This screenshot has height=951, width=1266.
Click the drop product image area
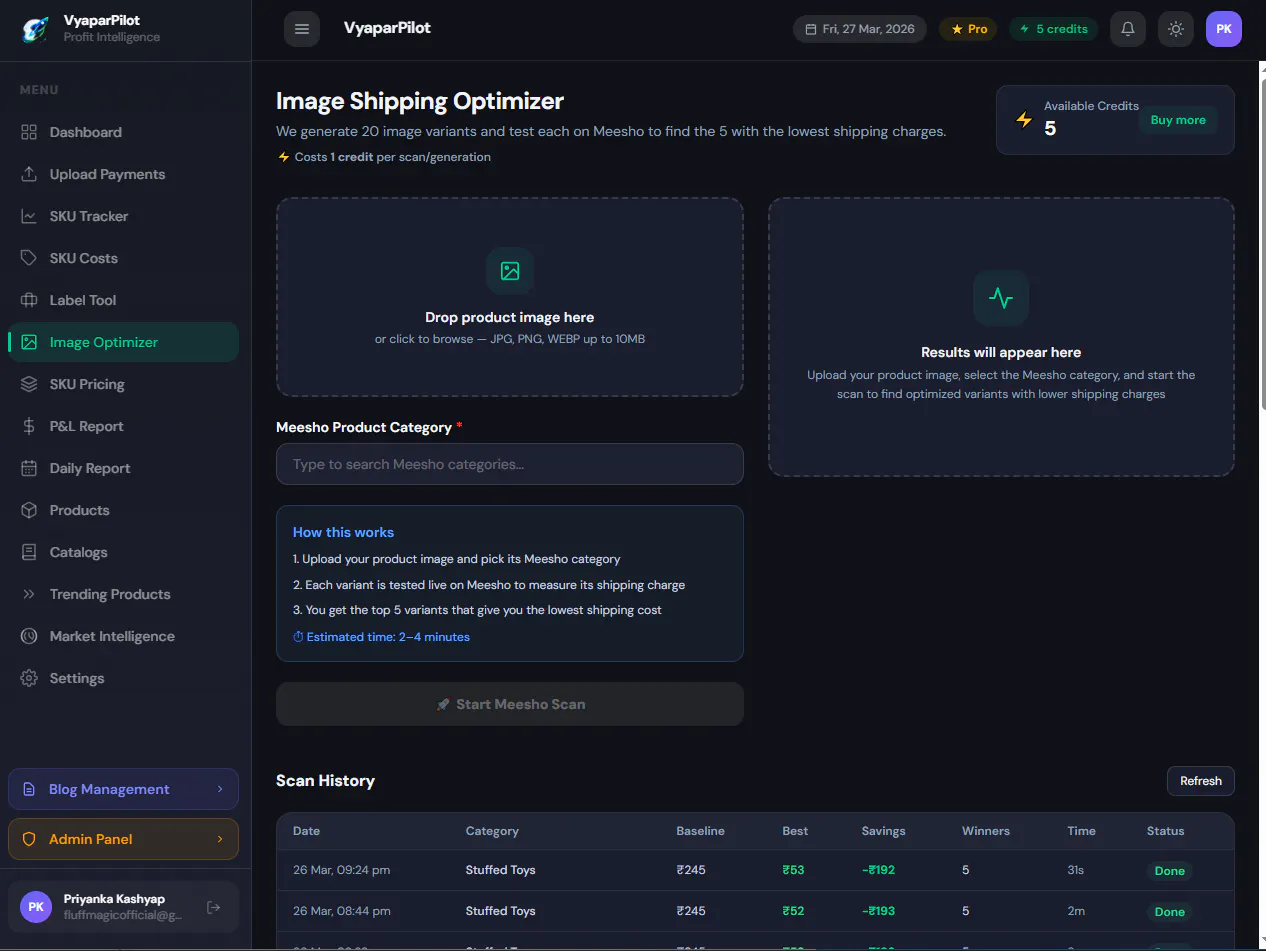coord(510,297)
